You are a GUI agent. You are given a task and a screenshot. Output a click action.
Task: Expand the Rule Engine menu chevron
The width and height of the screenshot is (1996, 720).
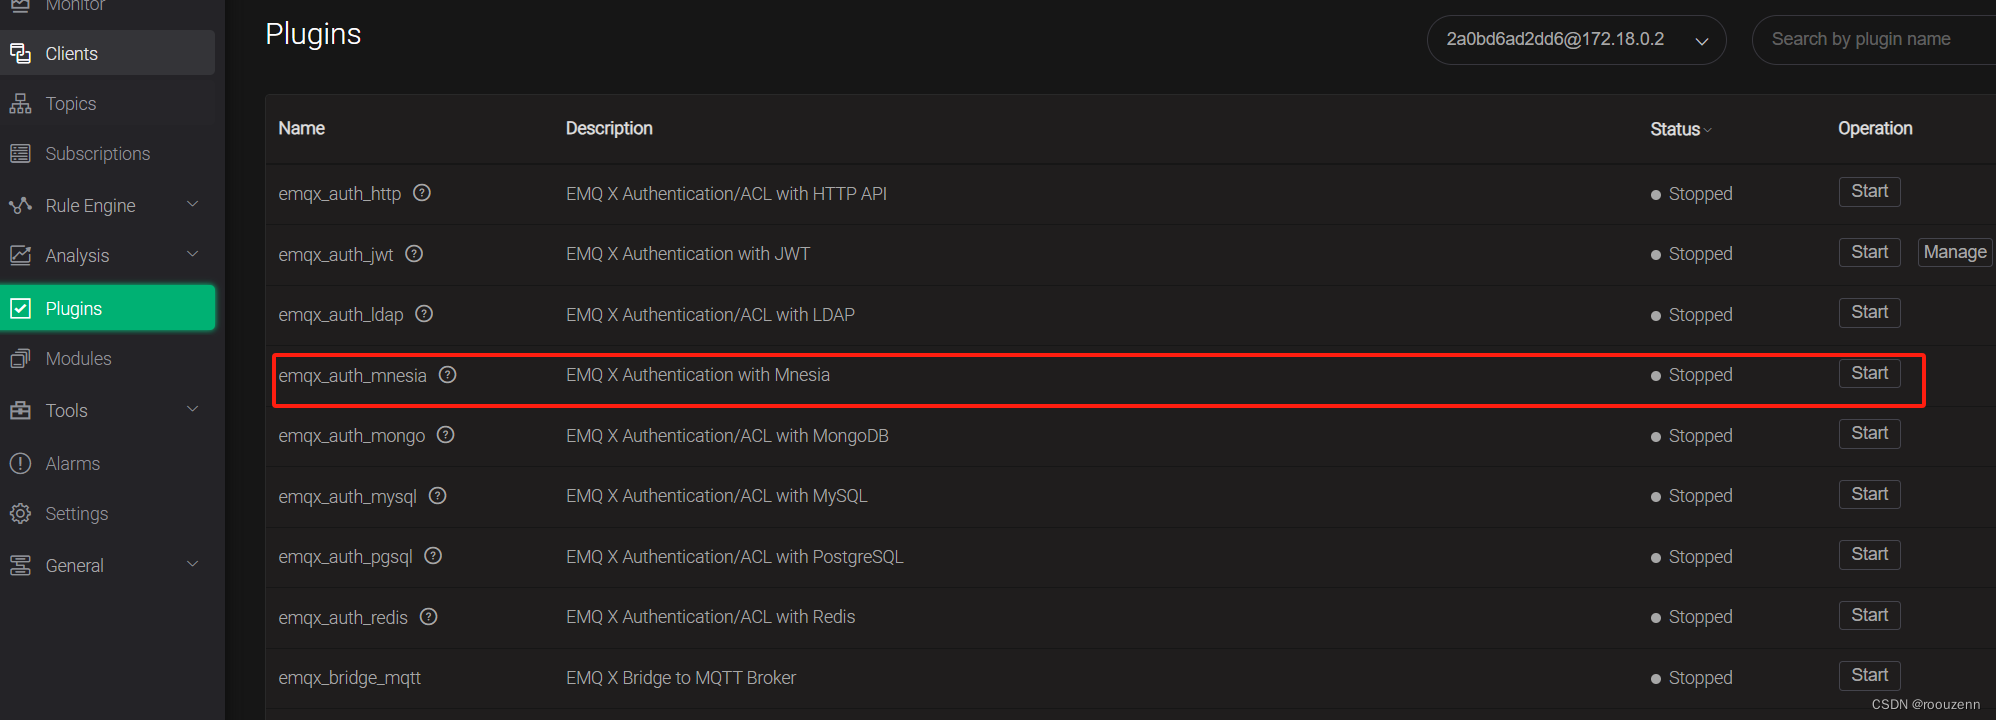pos(193,204)
